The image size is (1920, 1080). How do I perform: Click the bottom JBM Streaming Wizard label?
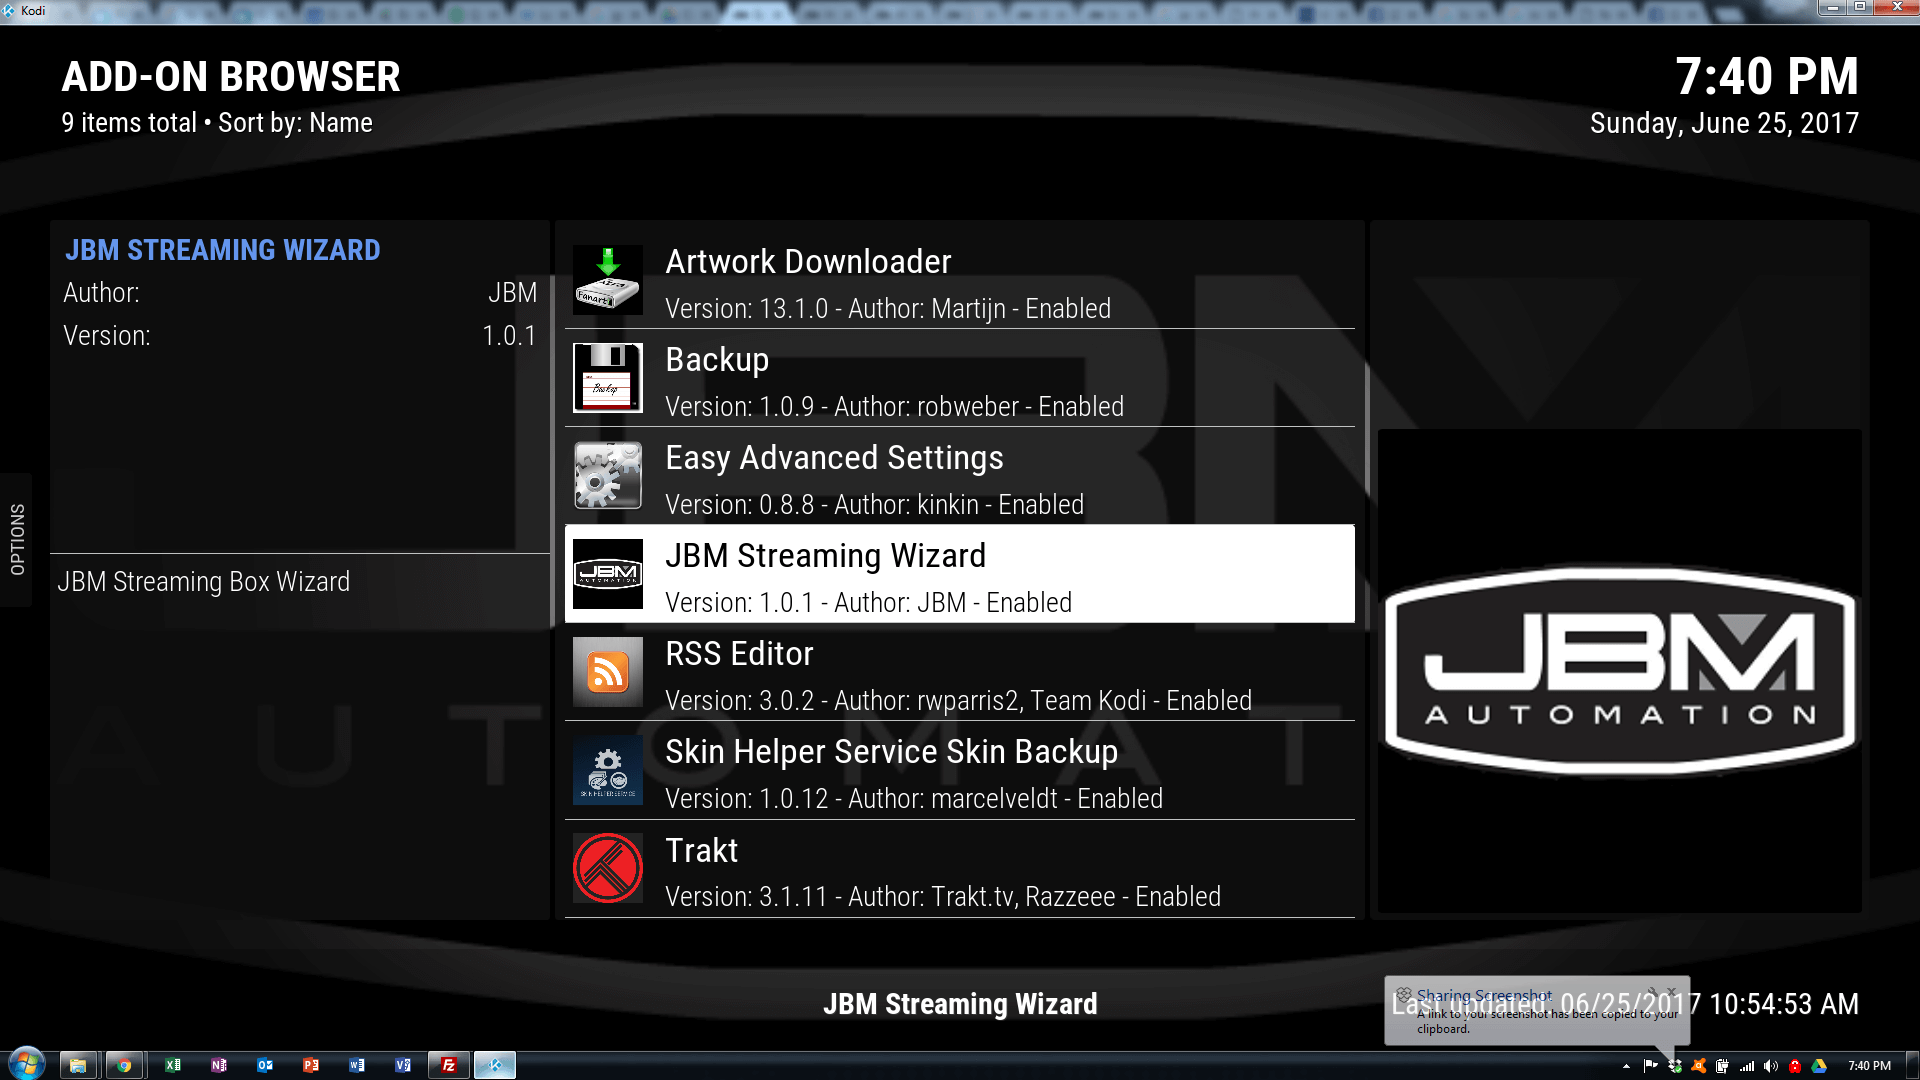(960, 1004)
